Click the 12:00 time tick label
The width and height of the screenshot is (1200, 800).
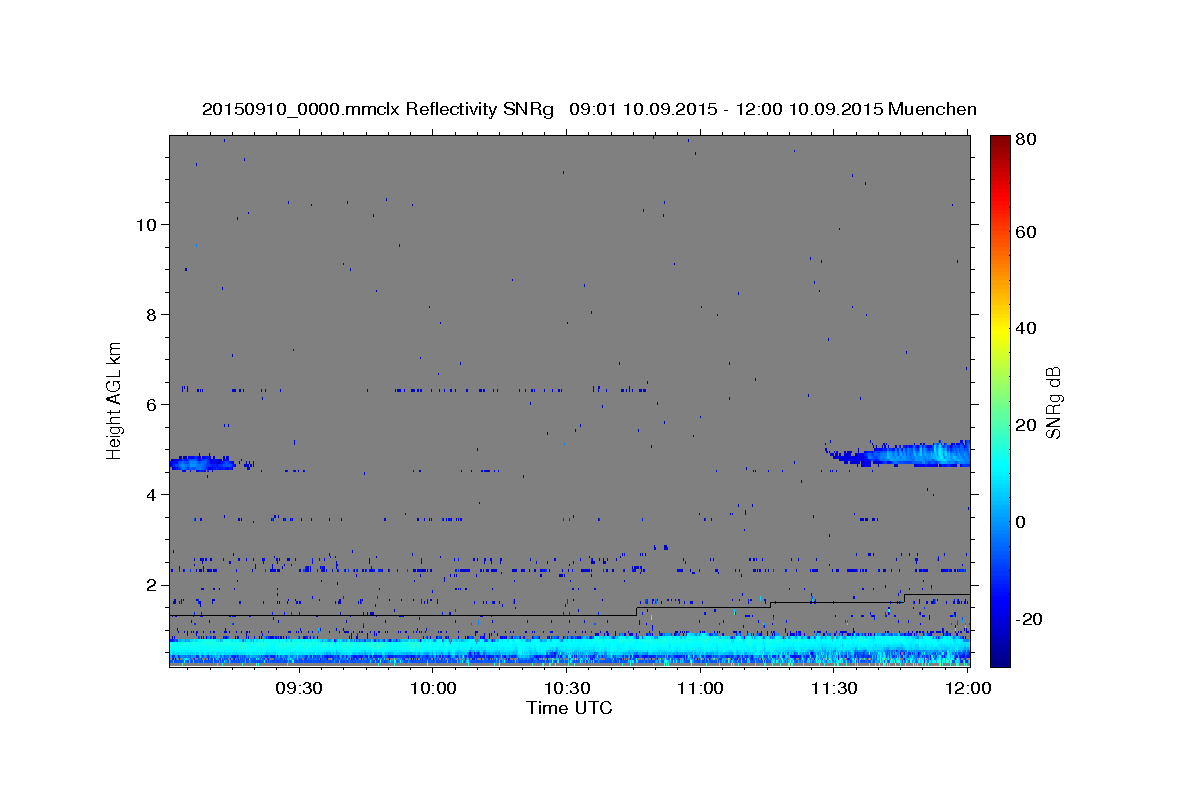click(967, 688)
